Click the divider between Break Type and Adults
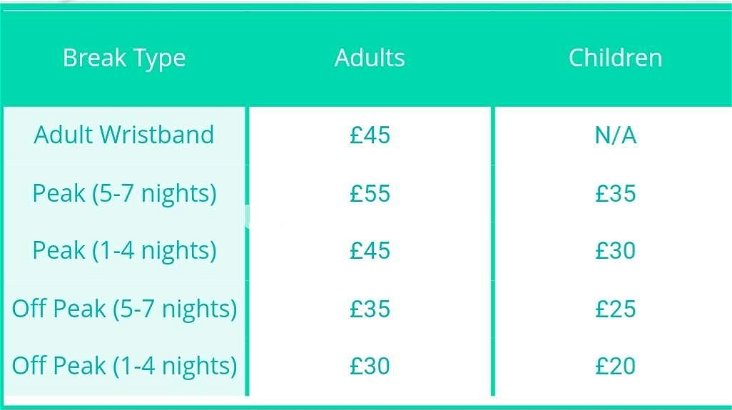 tap(247, 251)
